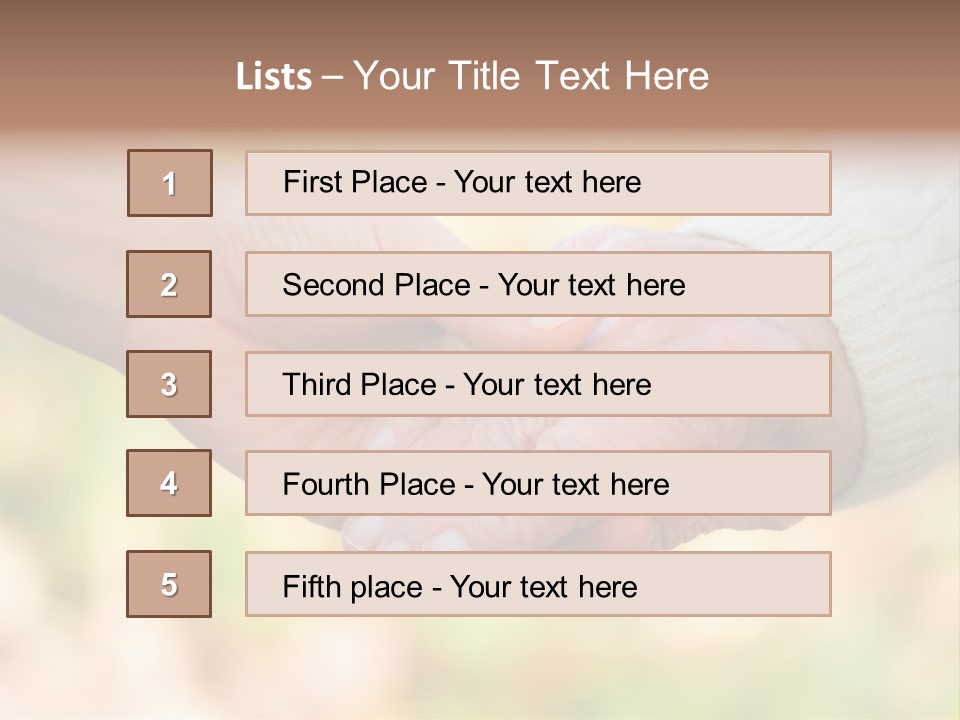Click the Fourth Place text bar
Screen dimensions: 960x720
pos(538,483)
